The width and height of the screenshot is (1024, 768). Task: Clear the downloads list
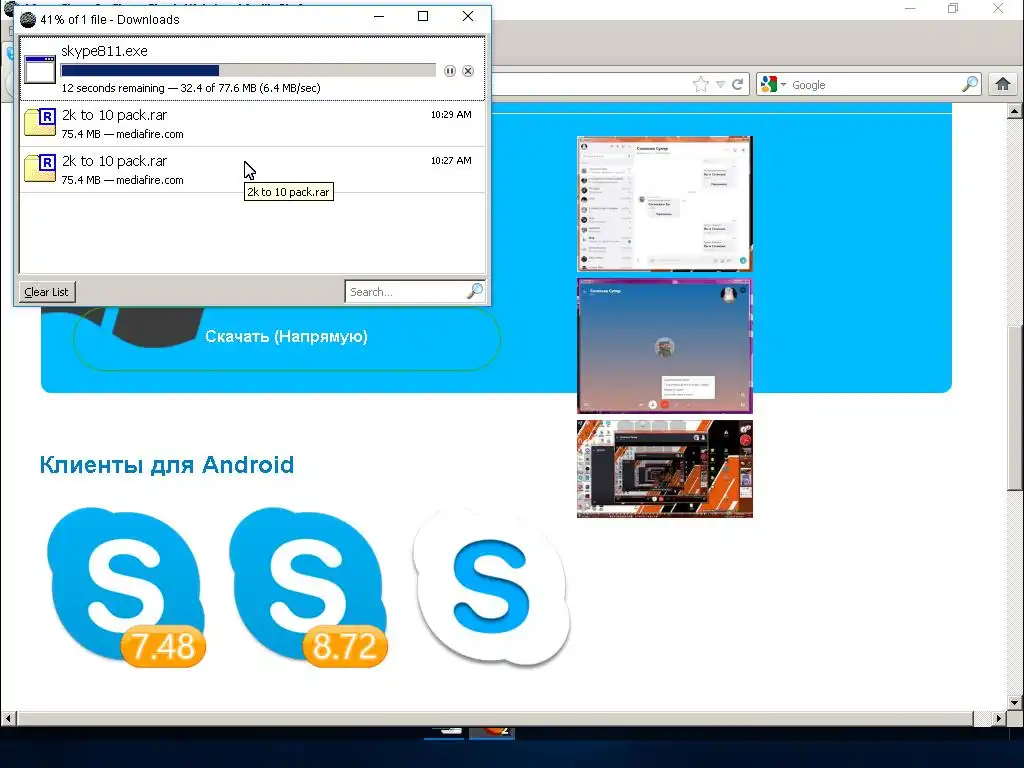46,292
